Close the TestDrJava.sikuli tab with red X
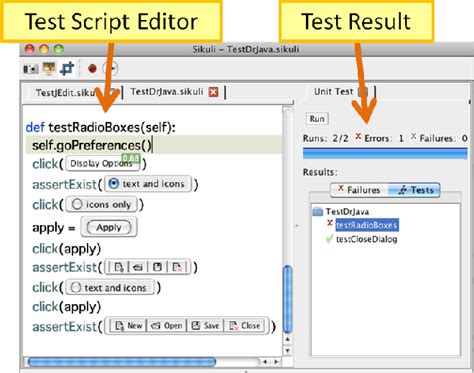Screen dimensions: 474x373 tap(214, 92)
